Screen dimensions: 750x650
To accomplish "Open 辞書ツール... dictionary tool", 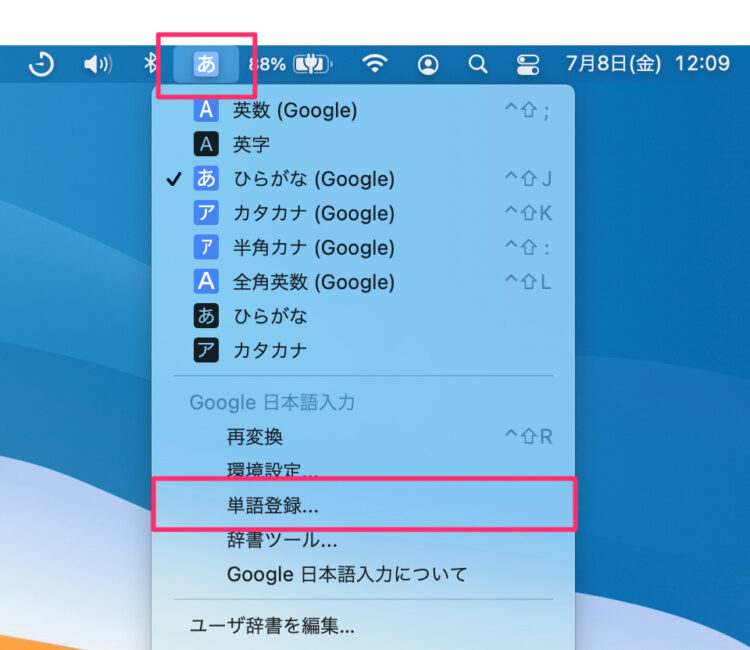I will (363, 540).
